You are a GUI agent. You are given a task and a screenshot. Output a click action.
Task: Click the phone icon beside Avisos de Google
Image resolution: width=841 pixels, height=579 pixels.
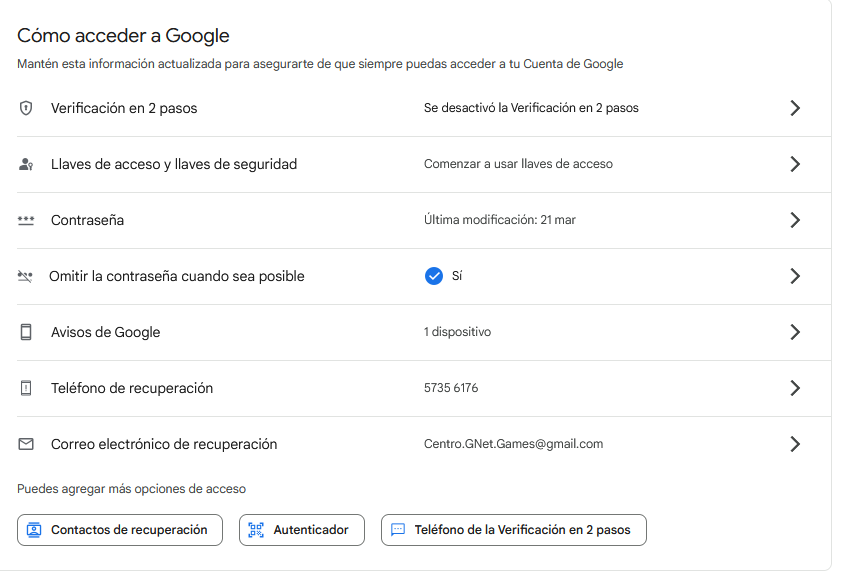(x=26, y=332)
